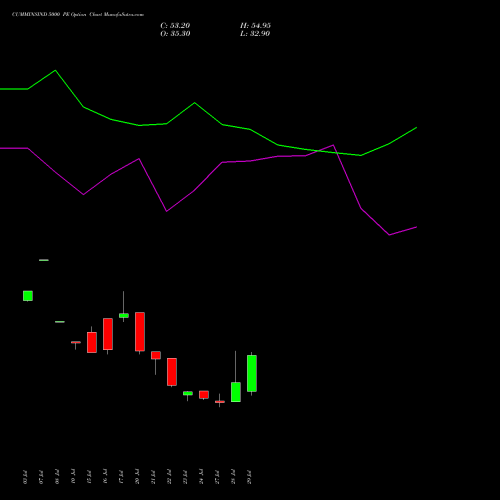Click the small red candlestick above 24 Jul
The height and width of the screenshot is (500, 500).
pyautogui.click(x=204, y=395)
